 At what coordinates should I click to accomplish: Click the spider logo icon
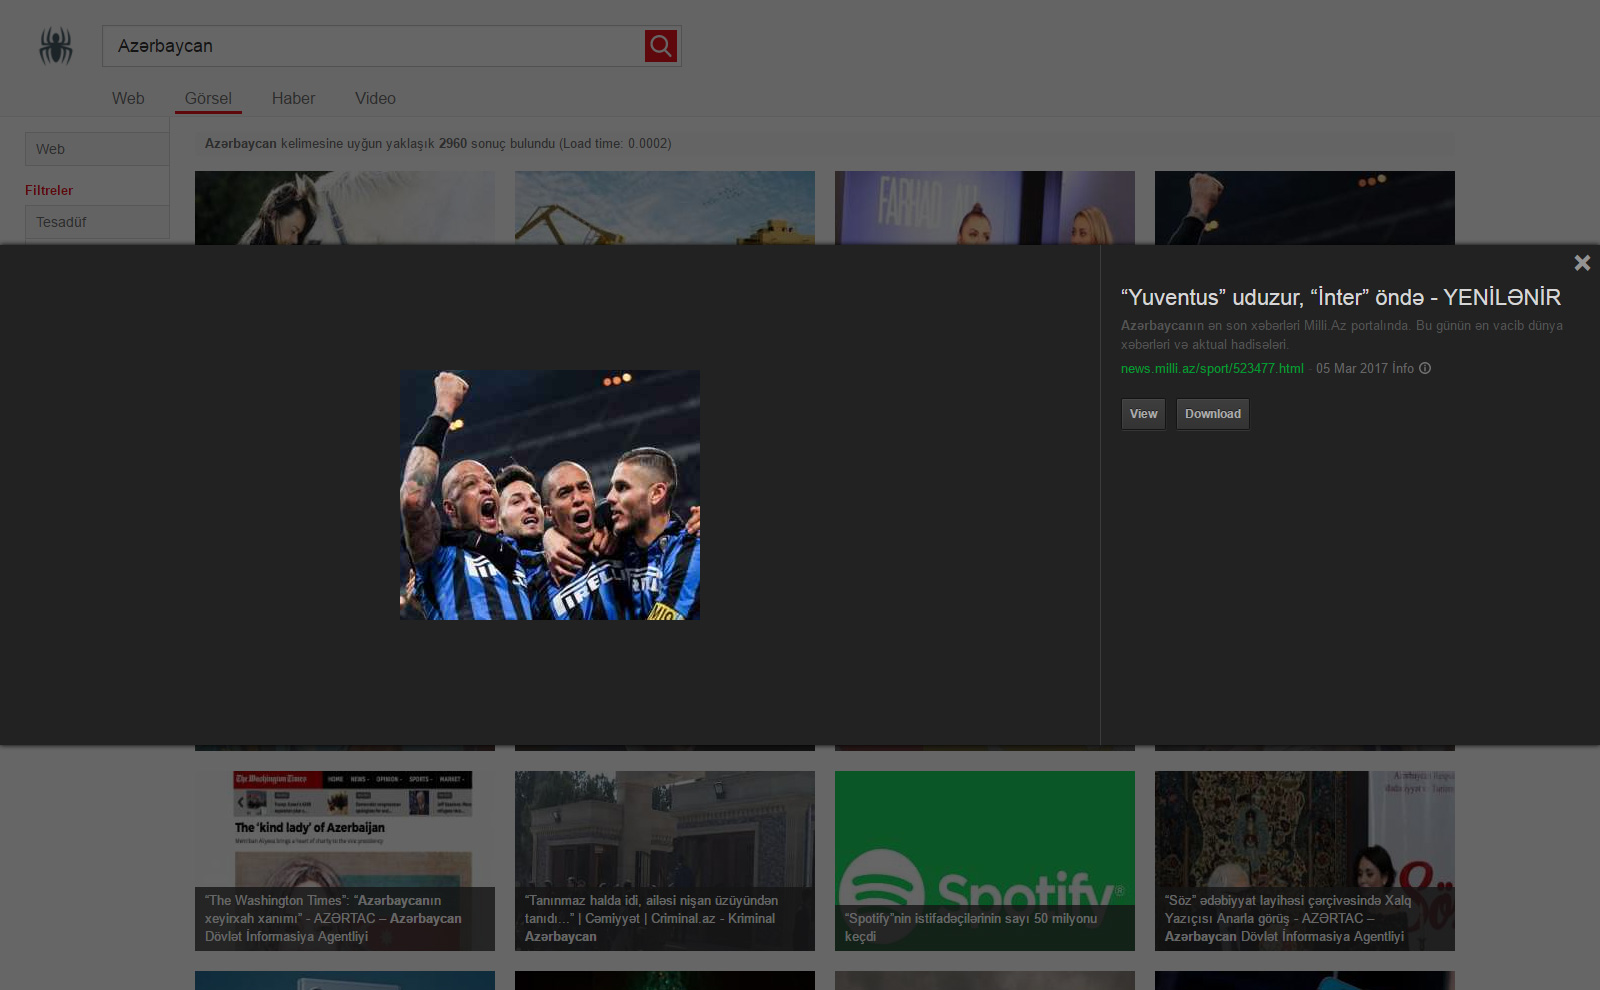tap(56, 46)
